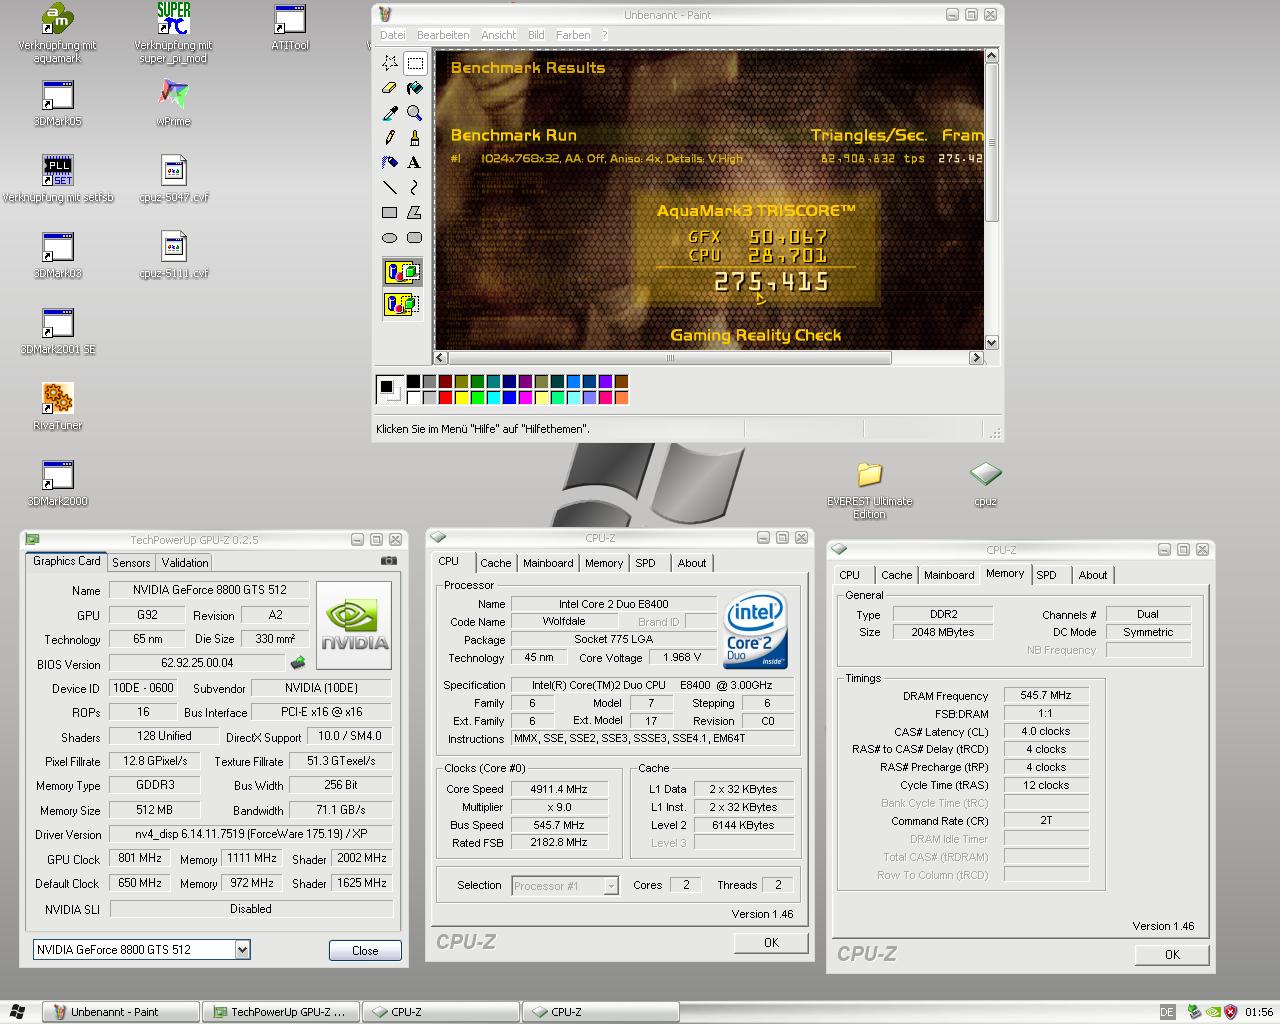Choose the ellipse tool in Paint

pyautogui.click(x=390, y=237)
